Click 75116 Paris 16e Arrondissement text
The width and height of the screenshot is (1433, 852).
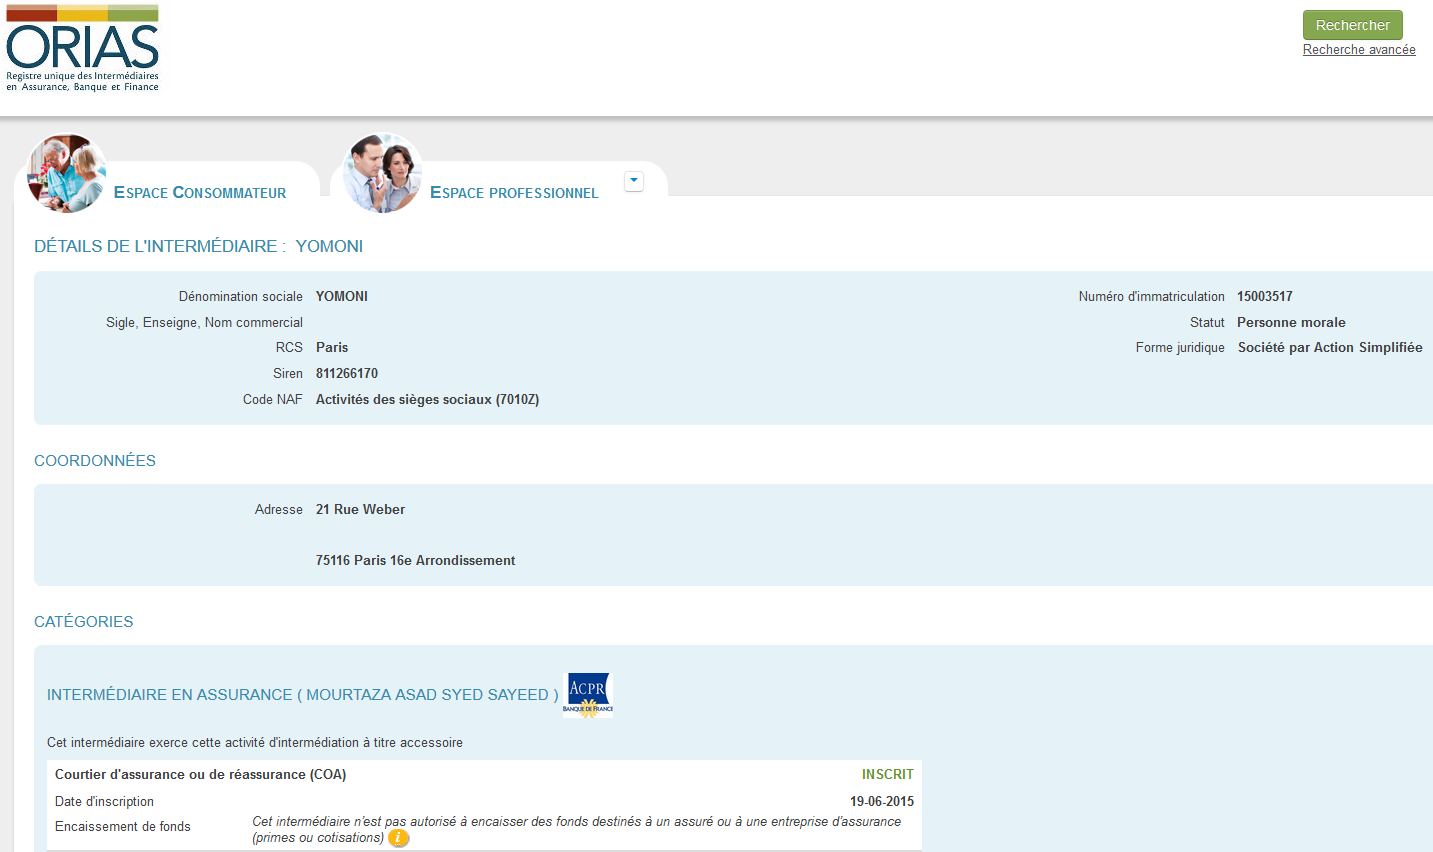pos(416,561)
